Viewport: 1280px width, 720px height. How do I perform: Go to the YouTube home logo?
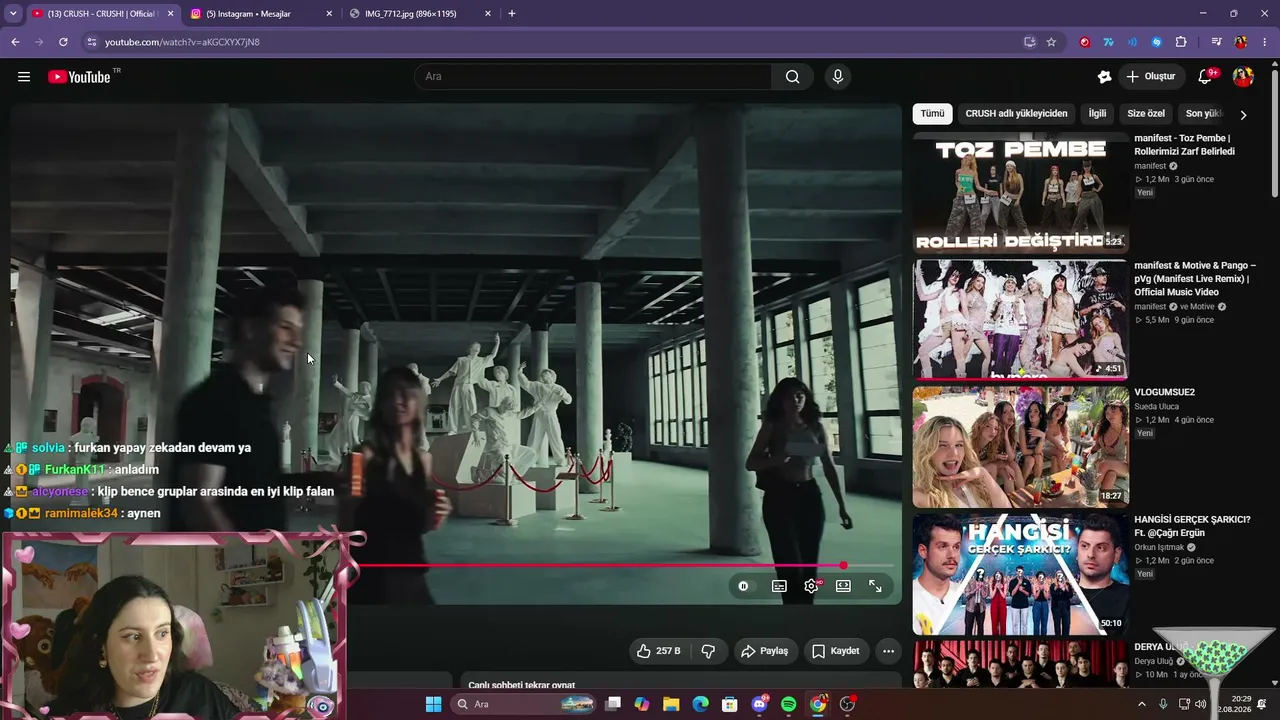[79, 77]
